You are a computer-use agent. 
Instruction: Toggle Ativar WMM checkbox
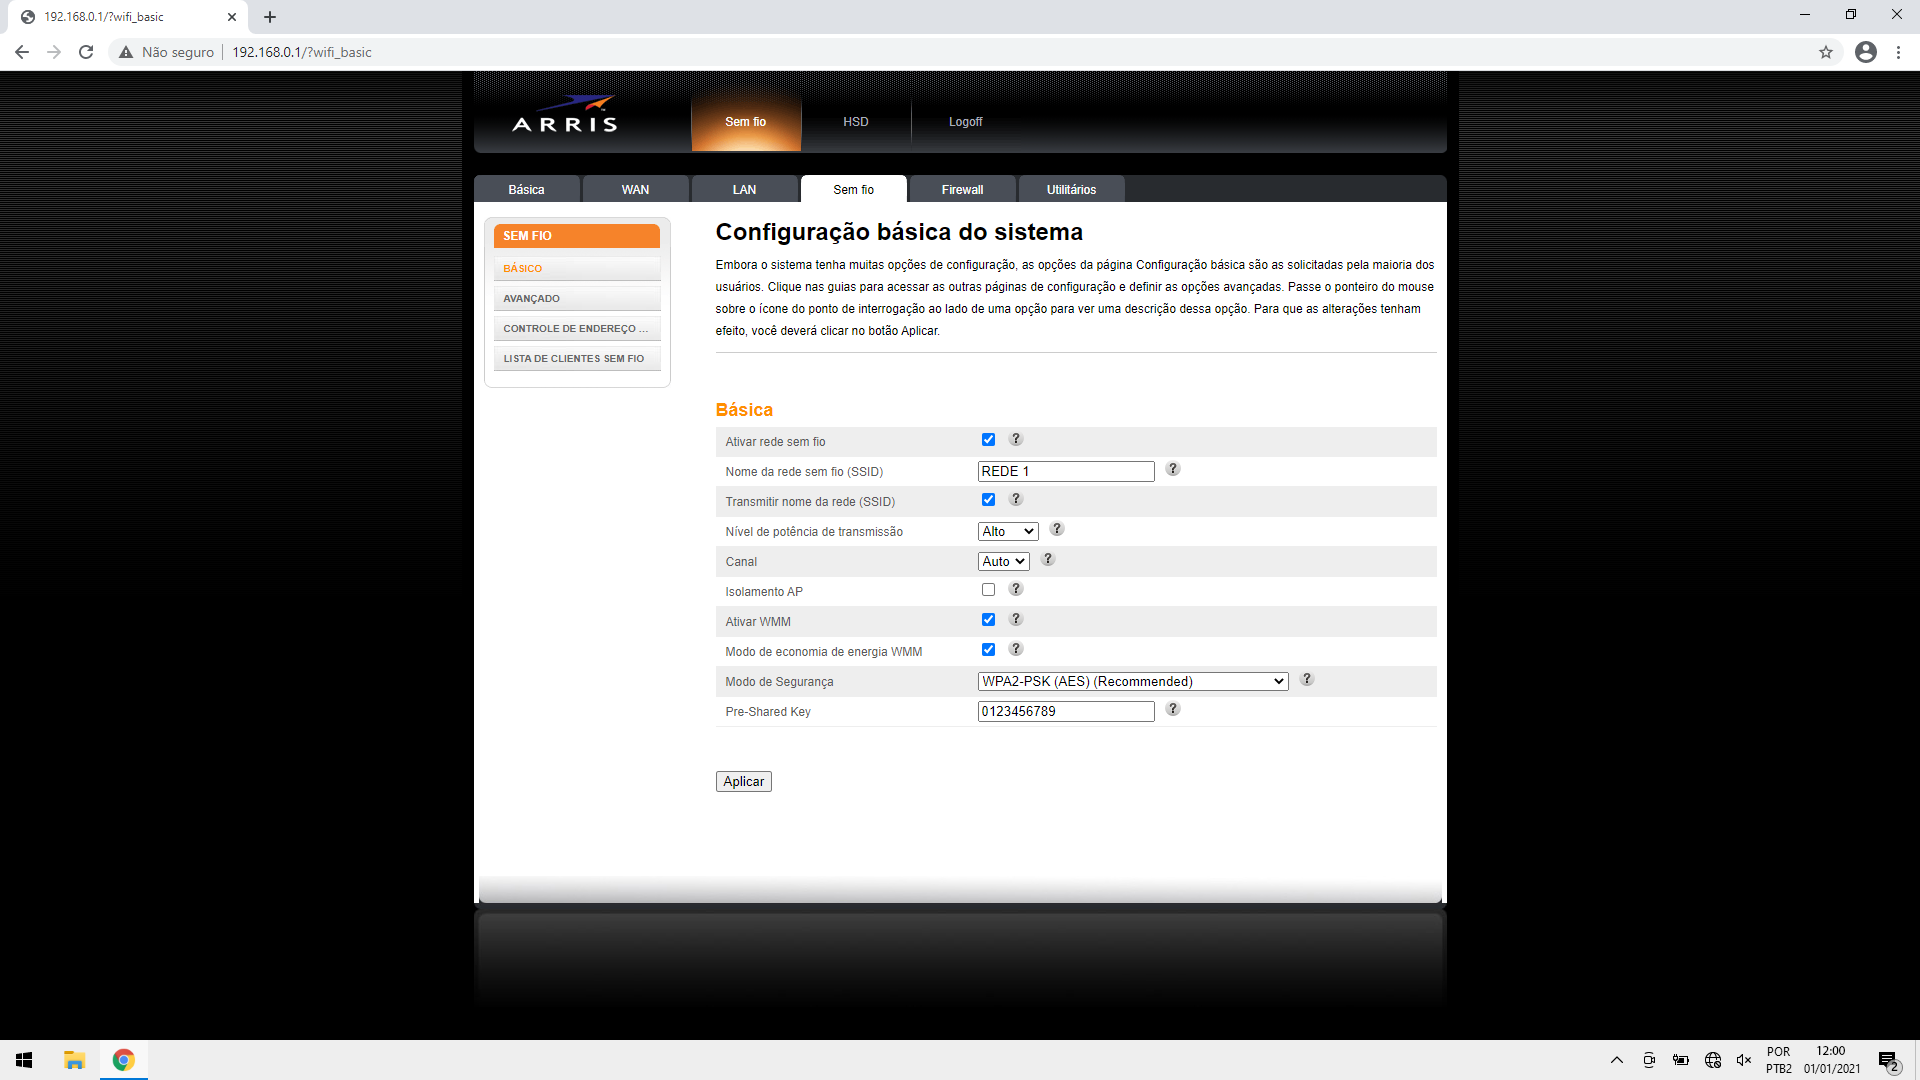click(x=988, y=620)
